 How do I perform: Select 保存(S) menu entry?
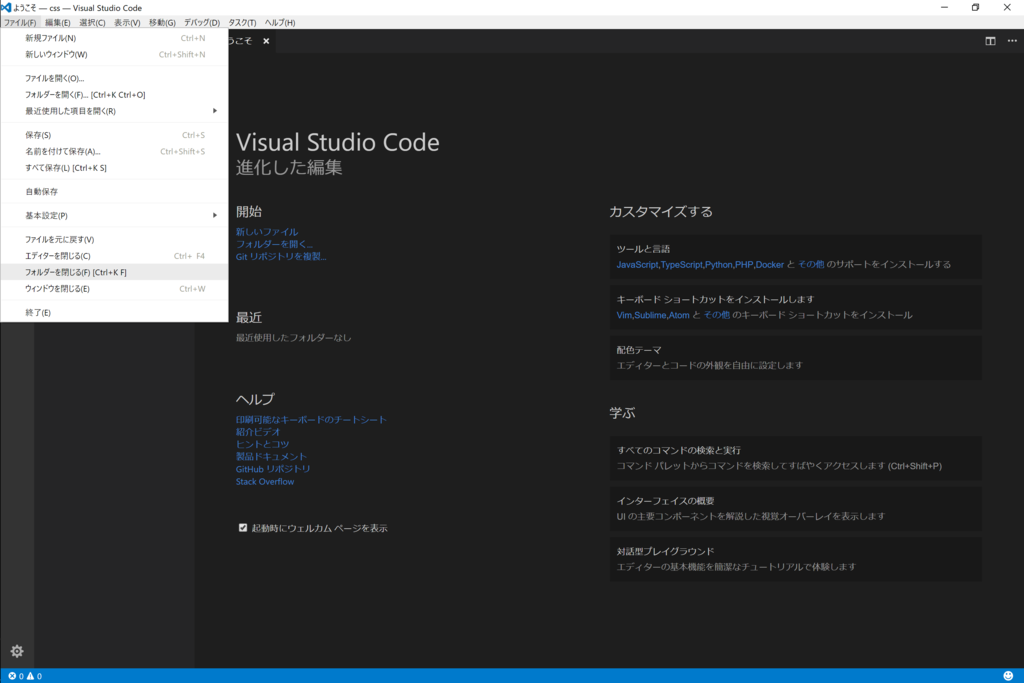(x=114, y=135)
